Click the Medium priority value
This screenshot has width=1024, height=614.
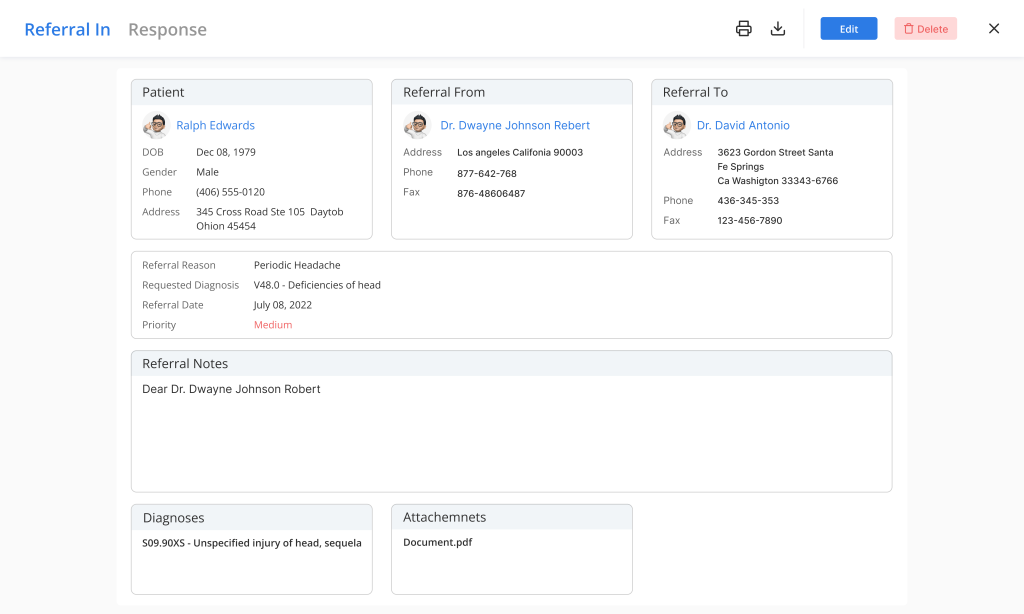(273, 325)
